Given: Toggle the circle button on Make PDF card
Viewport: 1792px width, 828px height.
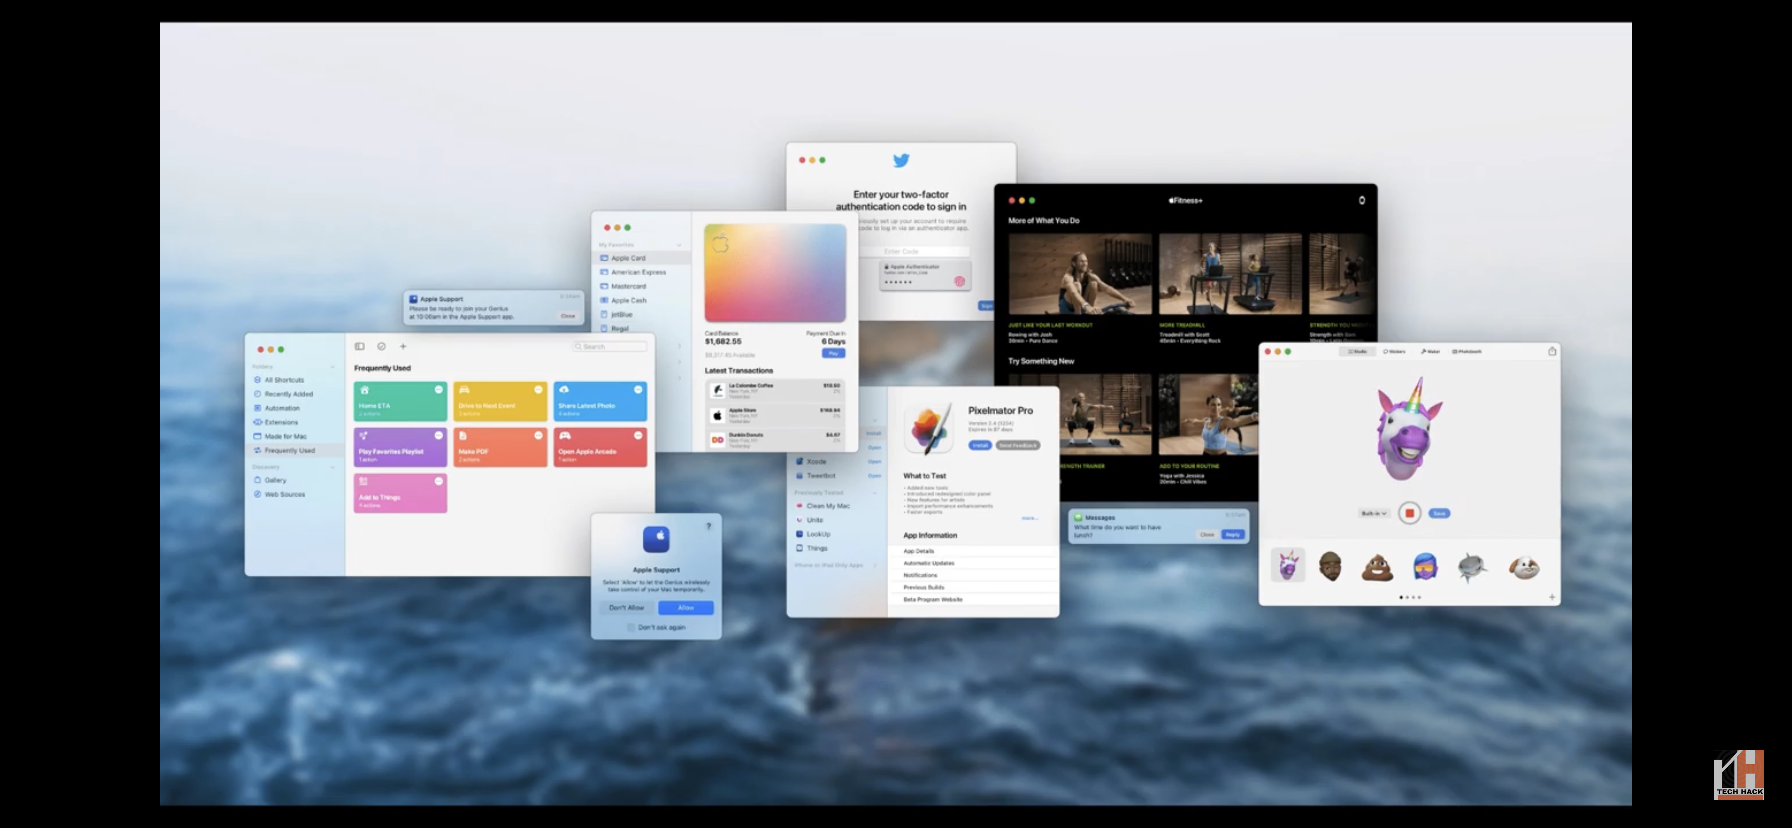Looking at the screenshot, I should click(538, 435).
